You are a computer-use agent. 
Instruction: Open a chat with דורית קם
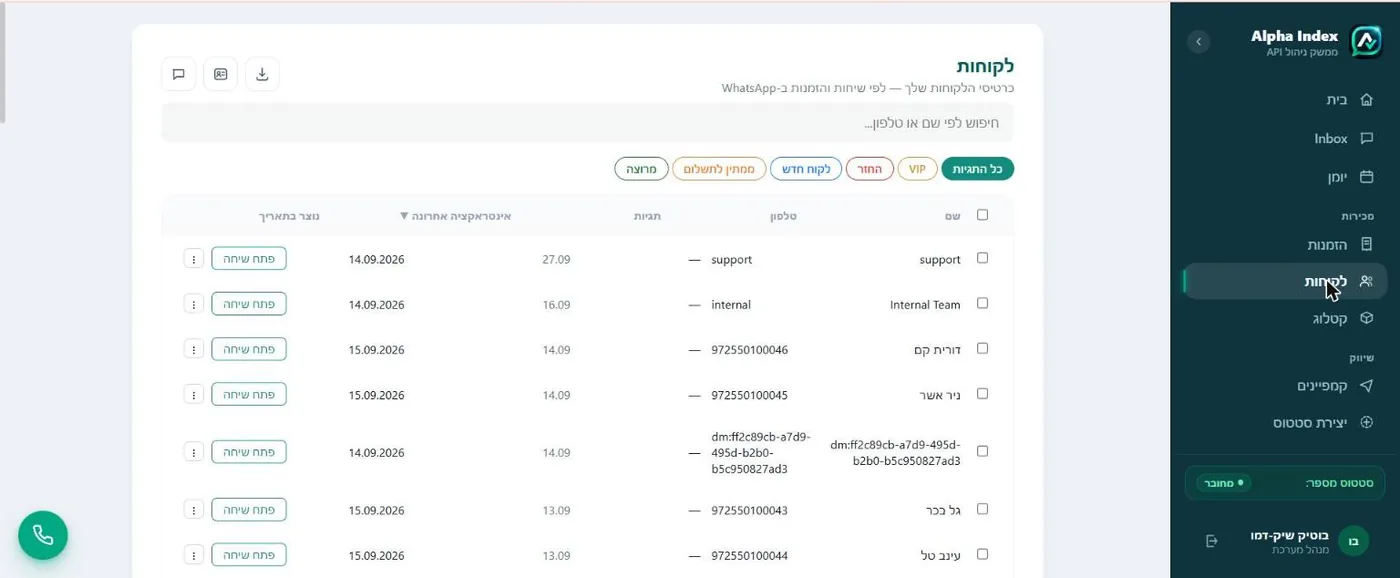tap(249, 349)
